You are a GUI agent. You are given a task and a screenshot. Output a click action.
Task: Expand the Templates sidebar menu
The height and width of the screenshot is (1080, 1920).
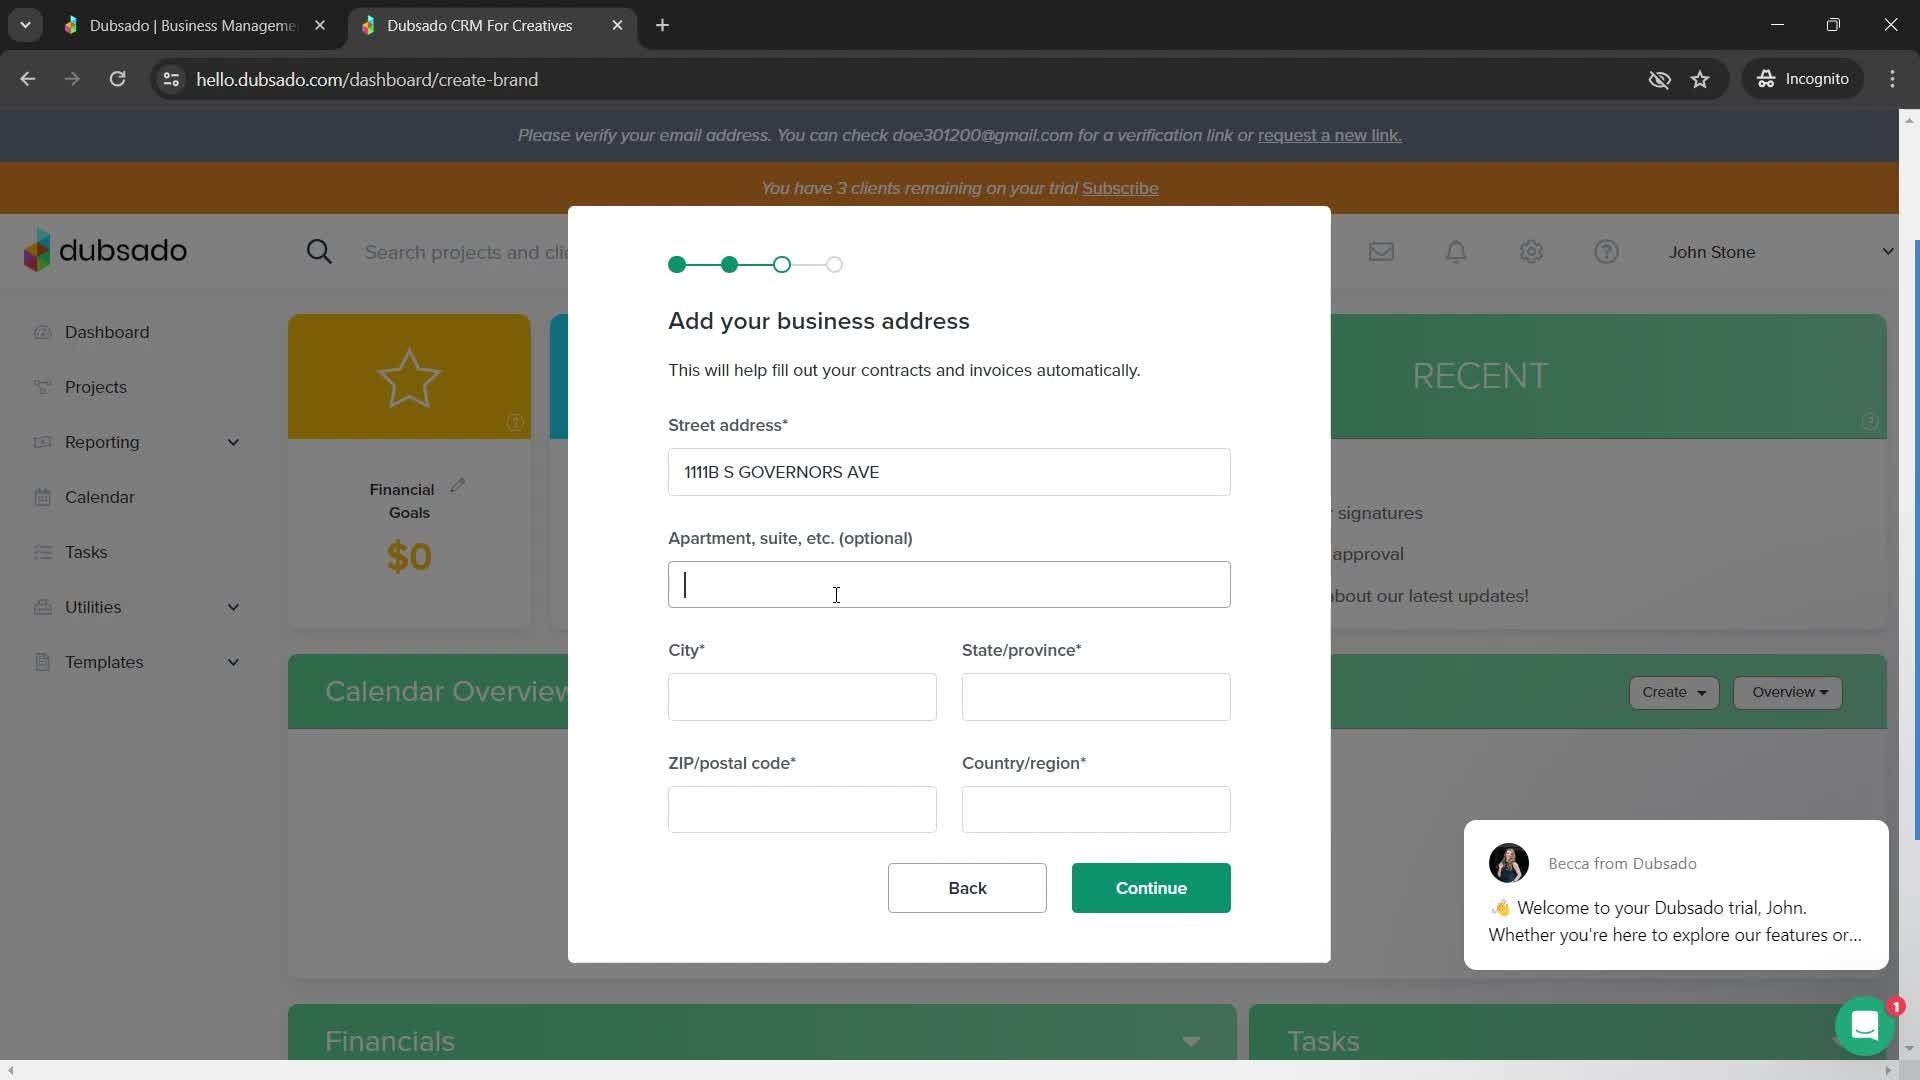[136, 662]
